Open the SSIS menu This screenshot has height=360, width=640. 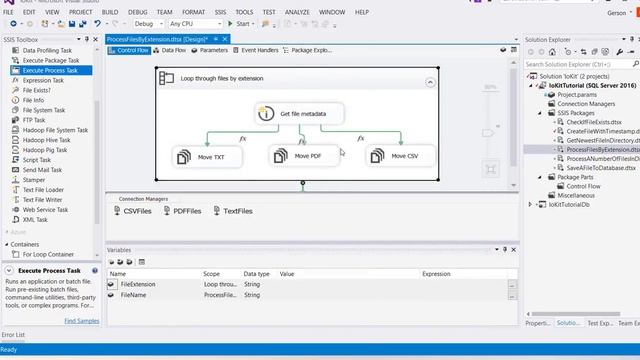[220, 12]
